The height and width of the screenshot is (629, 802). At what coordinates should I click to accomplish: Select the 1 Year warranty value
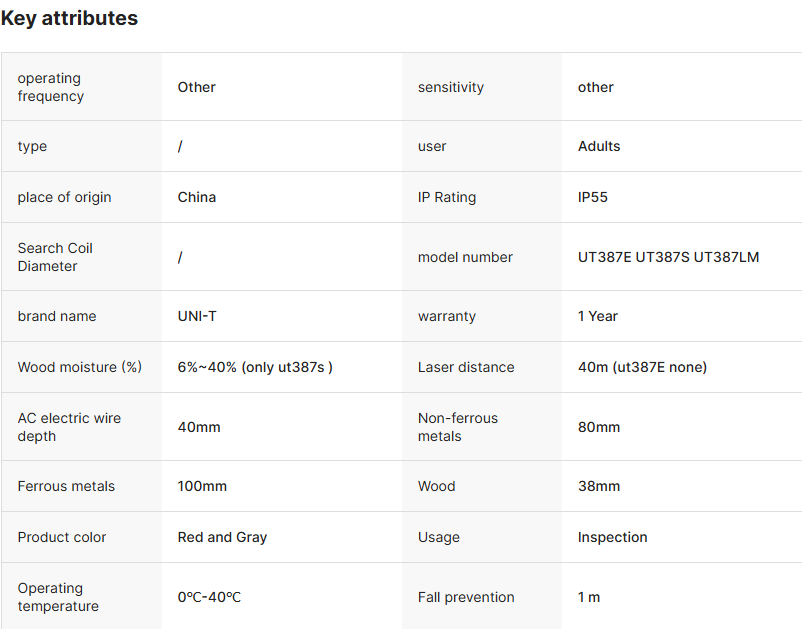(x=598, y=316)
